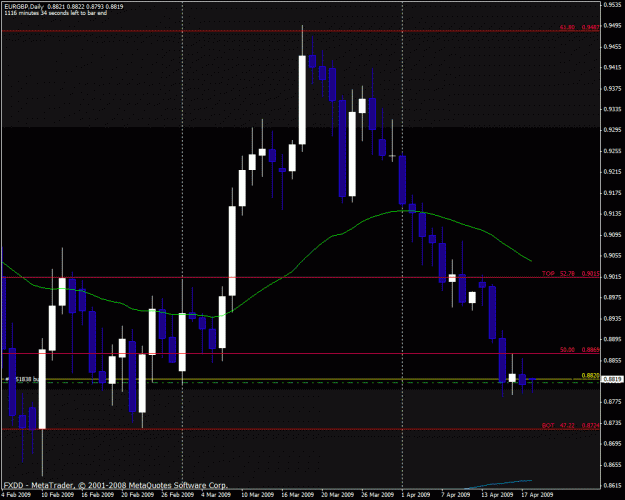This screenshot has width=625, height=500.
Task: Click the 0.9255 price scale value
Action: 613,151
